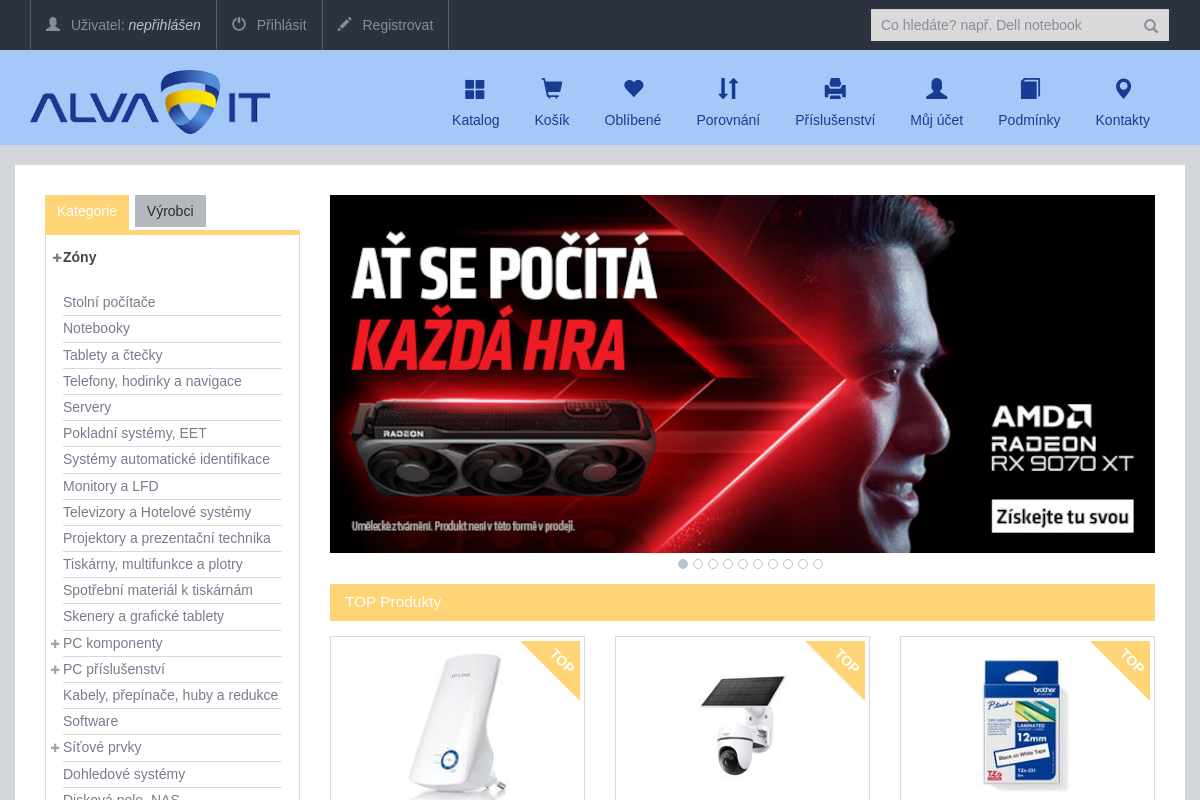
Task: Open the Košík shopping cart icon
Action: tap(552, 89)
